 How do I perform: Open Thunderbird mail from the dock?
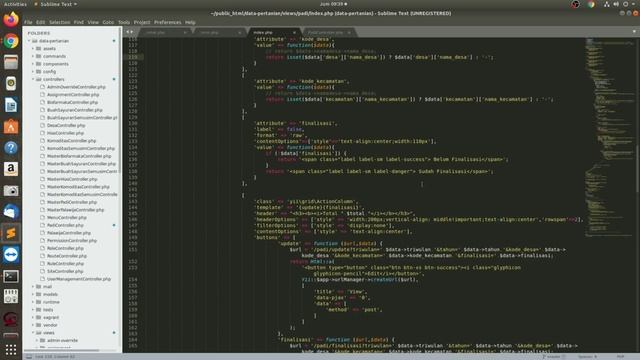click(x=11, y=212)
